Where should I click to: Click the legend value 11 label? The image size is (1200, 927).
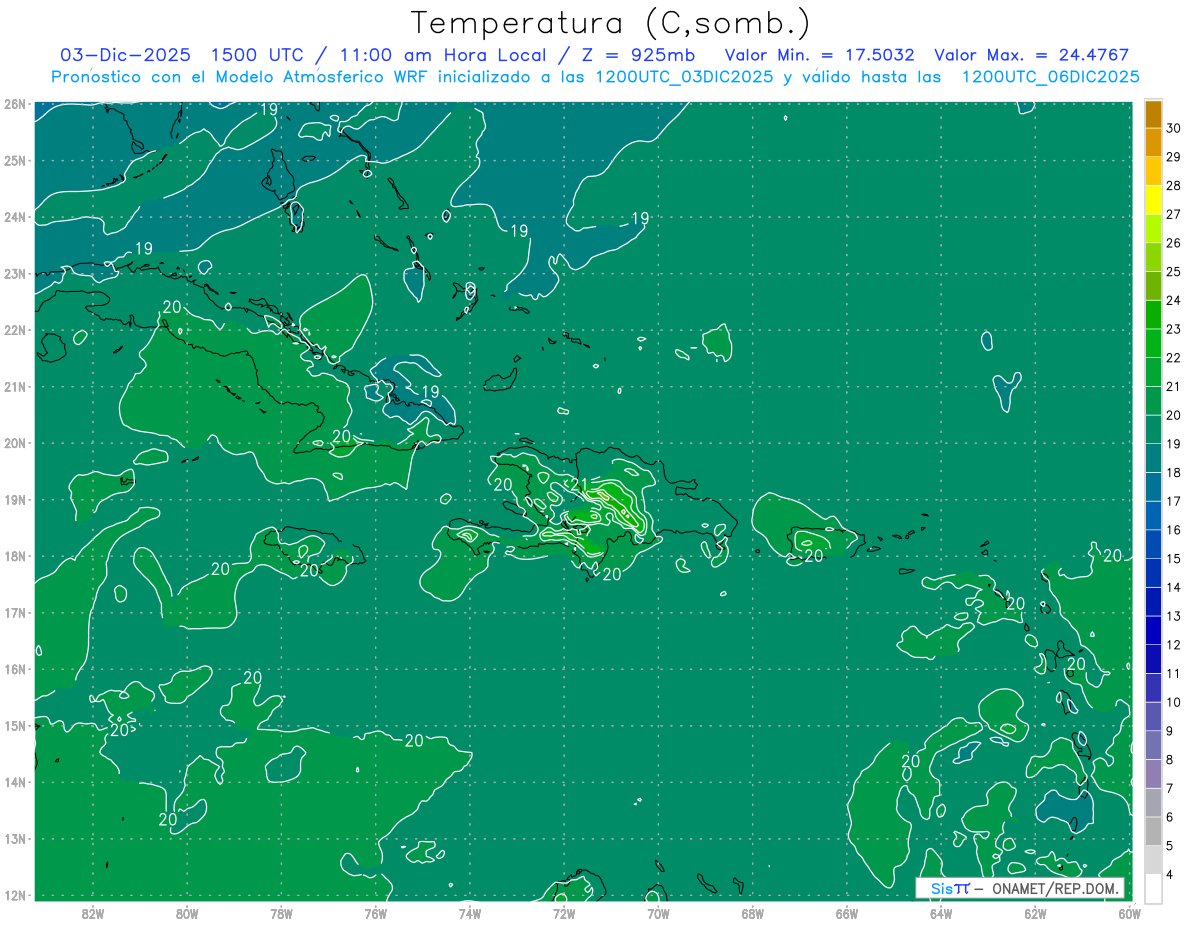click(1174, 673)
